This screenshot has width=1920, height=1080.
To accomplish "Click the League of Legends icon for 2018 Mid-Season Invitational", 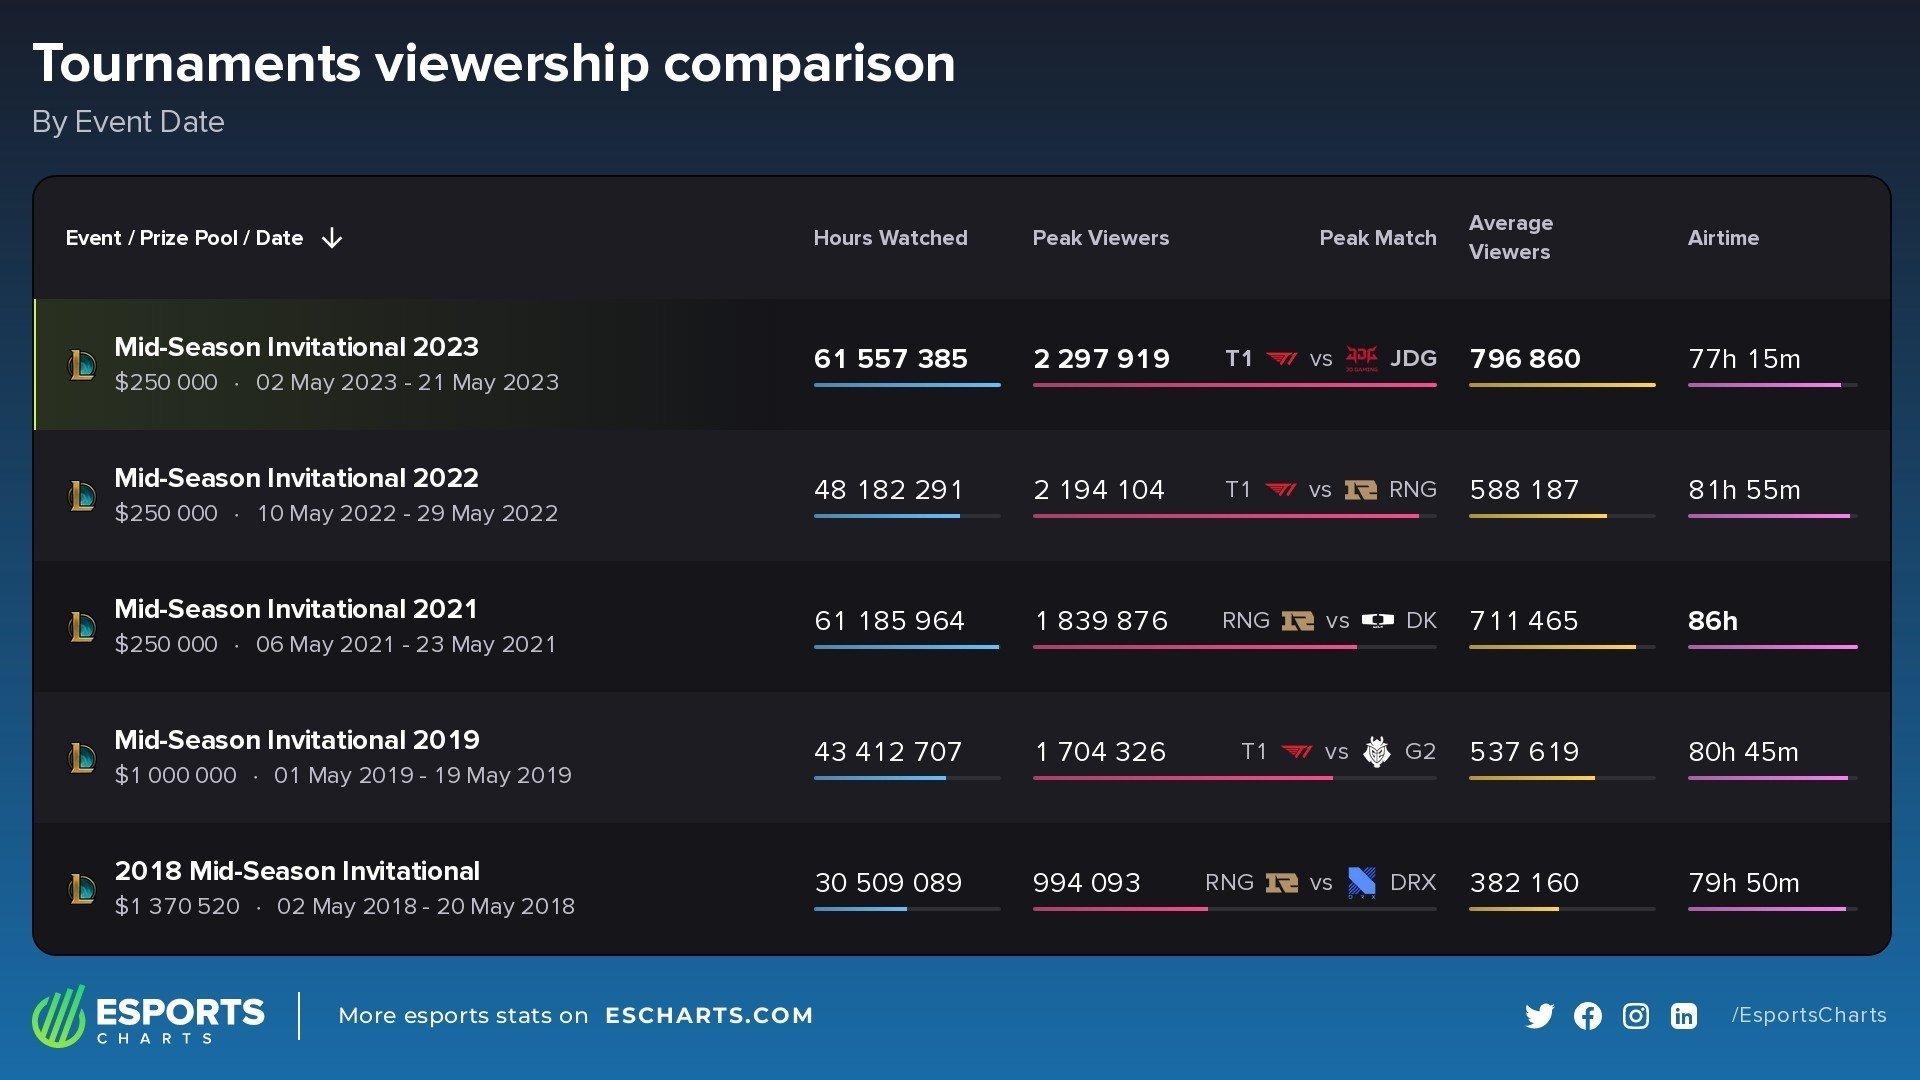I will click(x=81, y=889).
